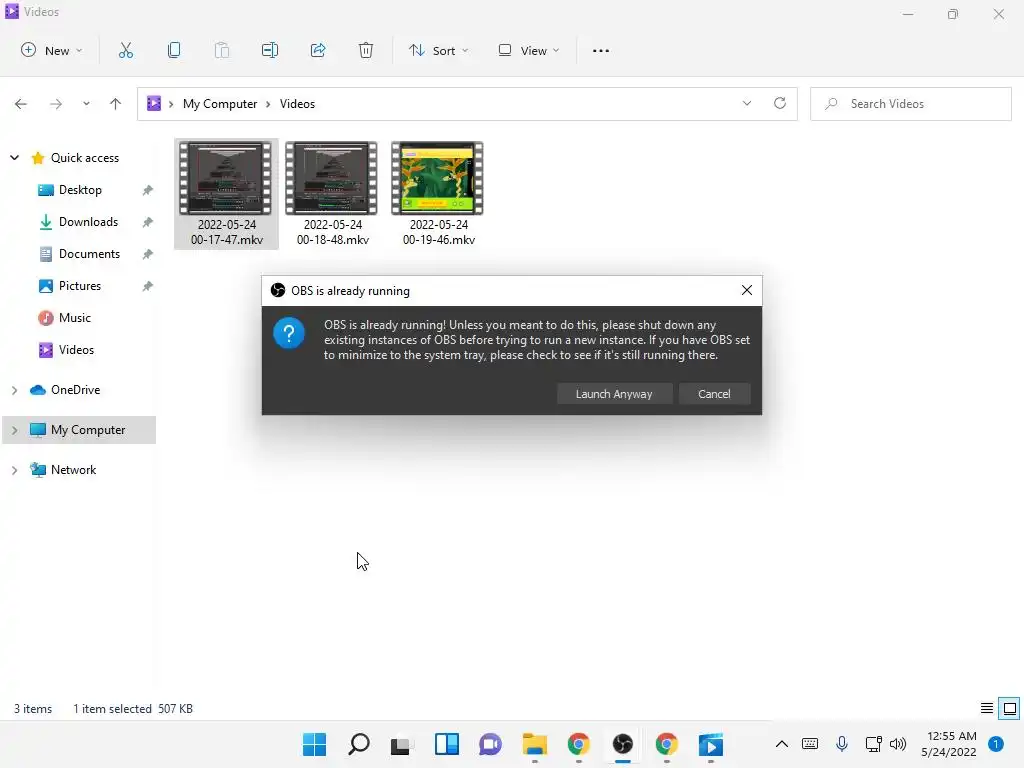Click the Copy icon in toolbar

pyautogui.click(x=174, y=50)
